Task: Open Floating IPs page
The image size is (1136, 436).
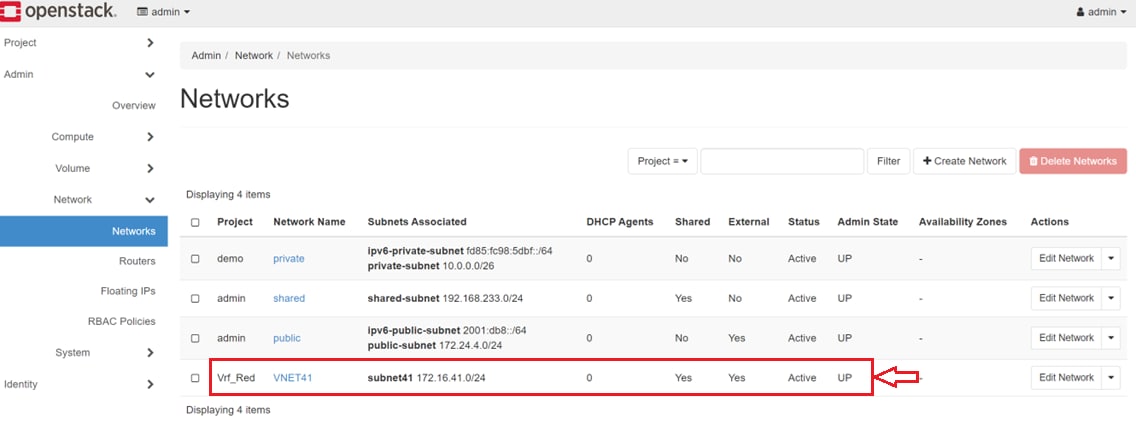Action: coord(128,291)
